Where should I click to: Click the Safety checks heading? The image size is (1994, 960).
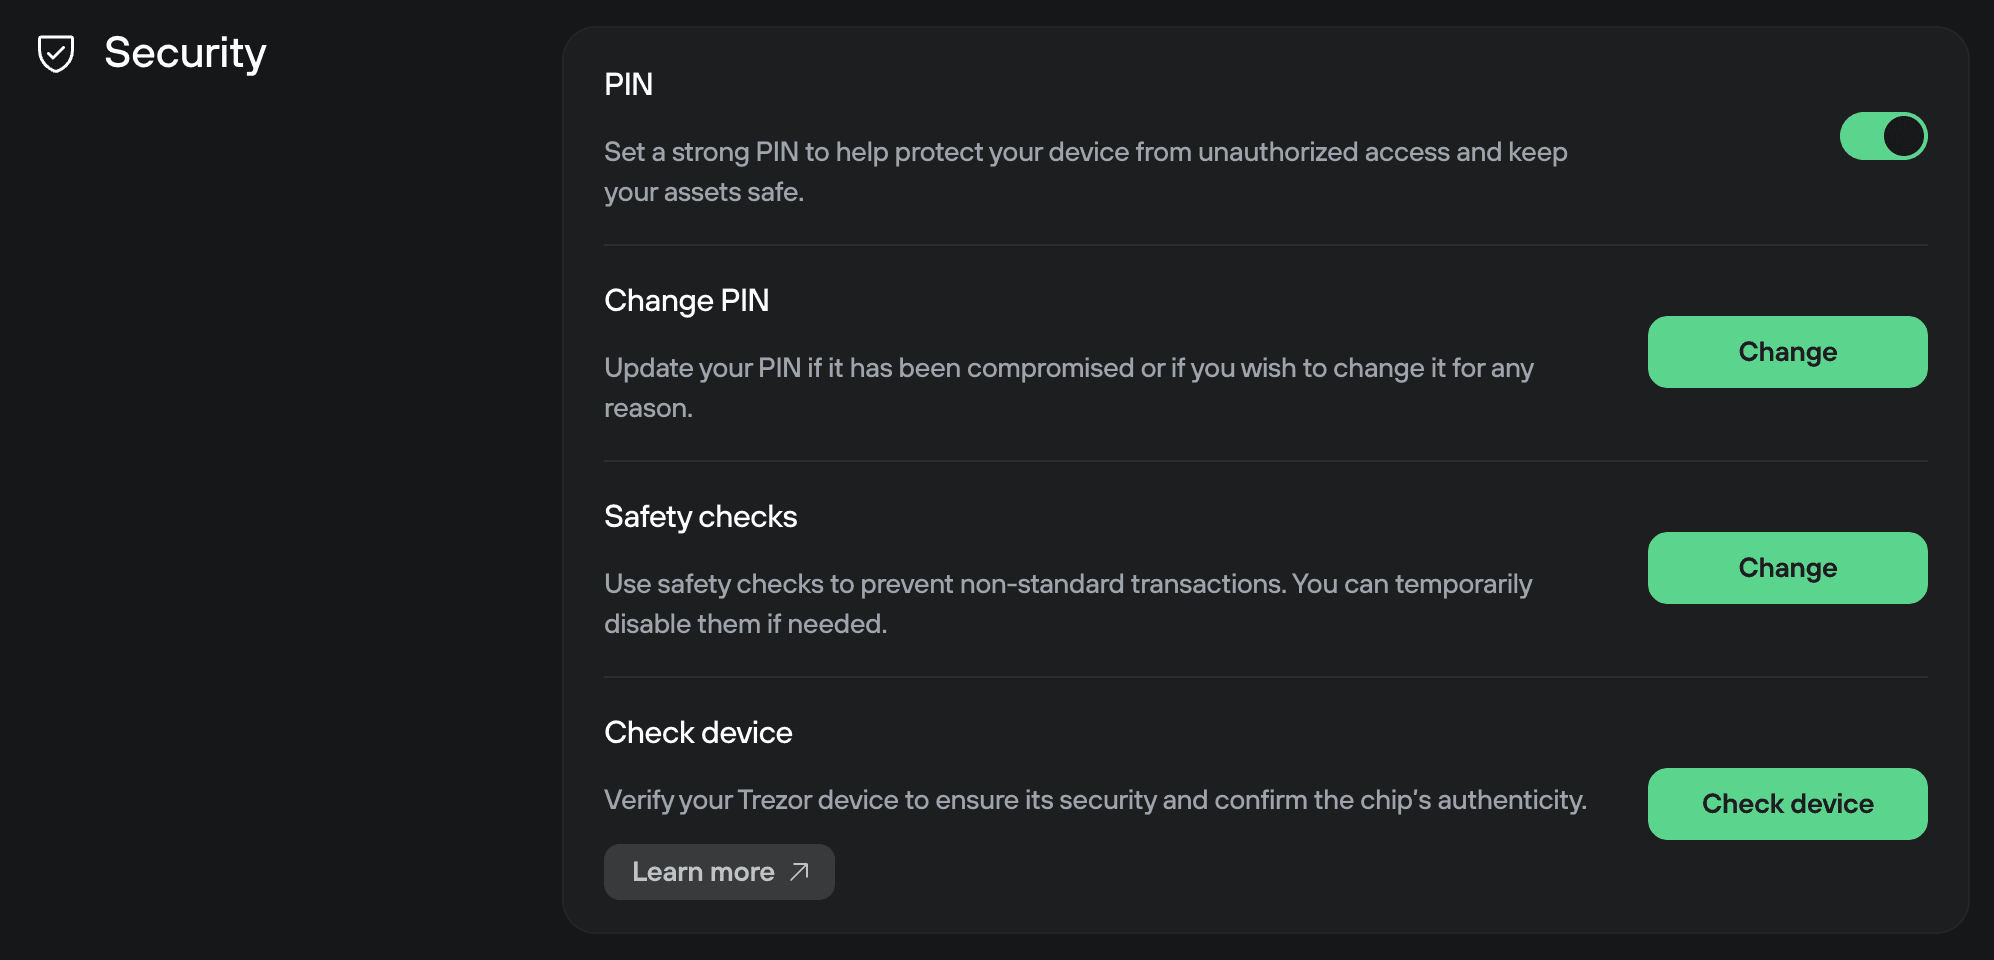tap(700, 516)
